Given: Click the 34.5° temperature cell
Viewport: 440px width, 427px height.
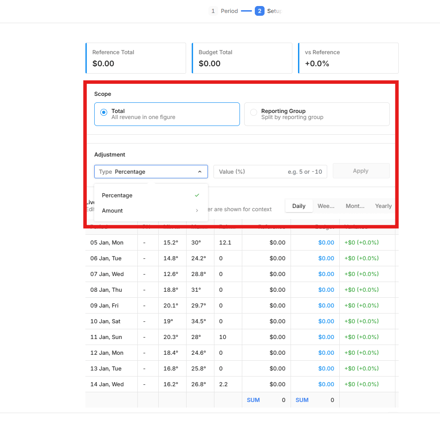Looking at the screenshot, I should click(x=199, y=321).
